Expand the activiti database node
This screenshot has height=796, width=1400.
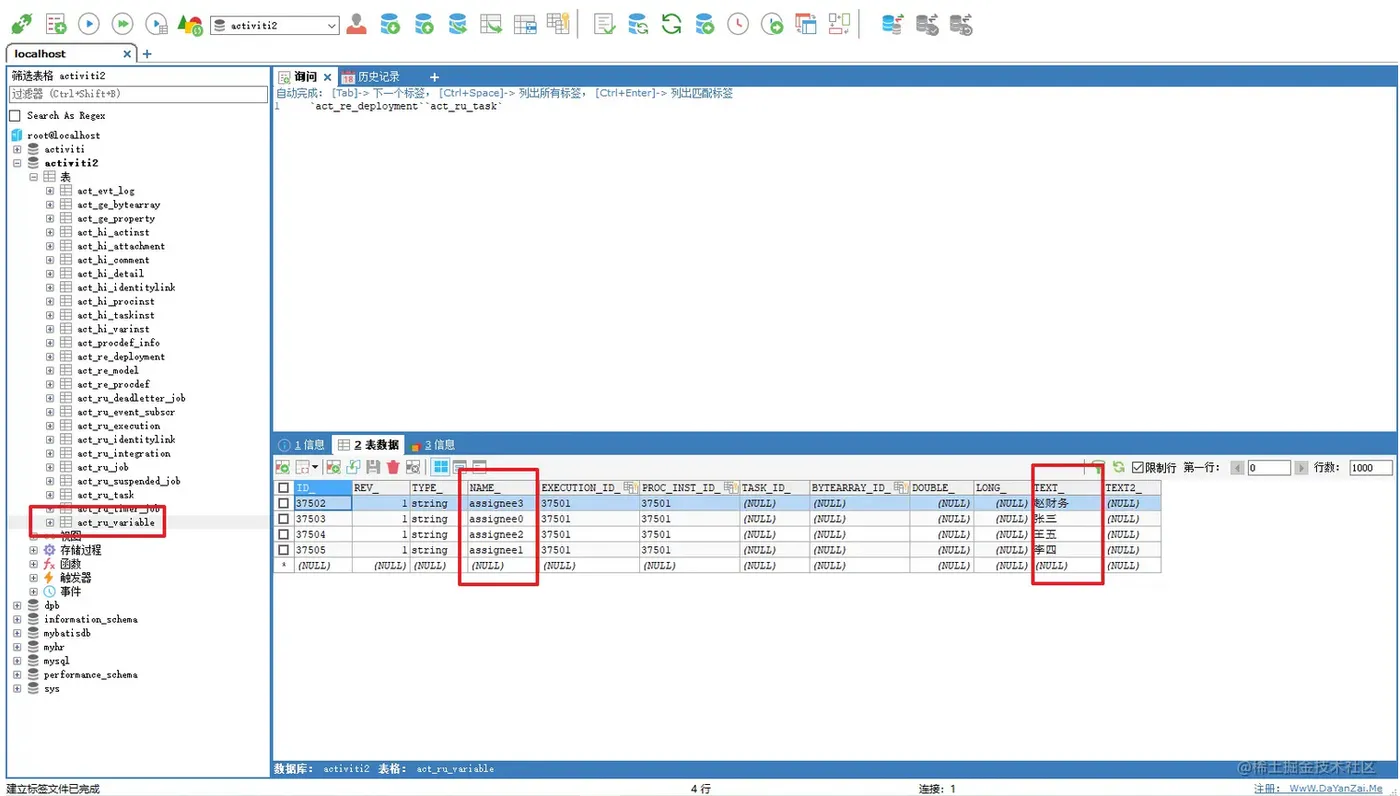[x=17, y=149]
